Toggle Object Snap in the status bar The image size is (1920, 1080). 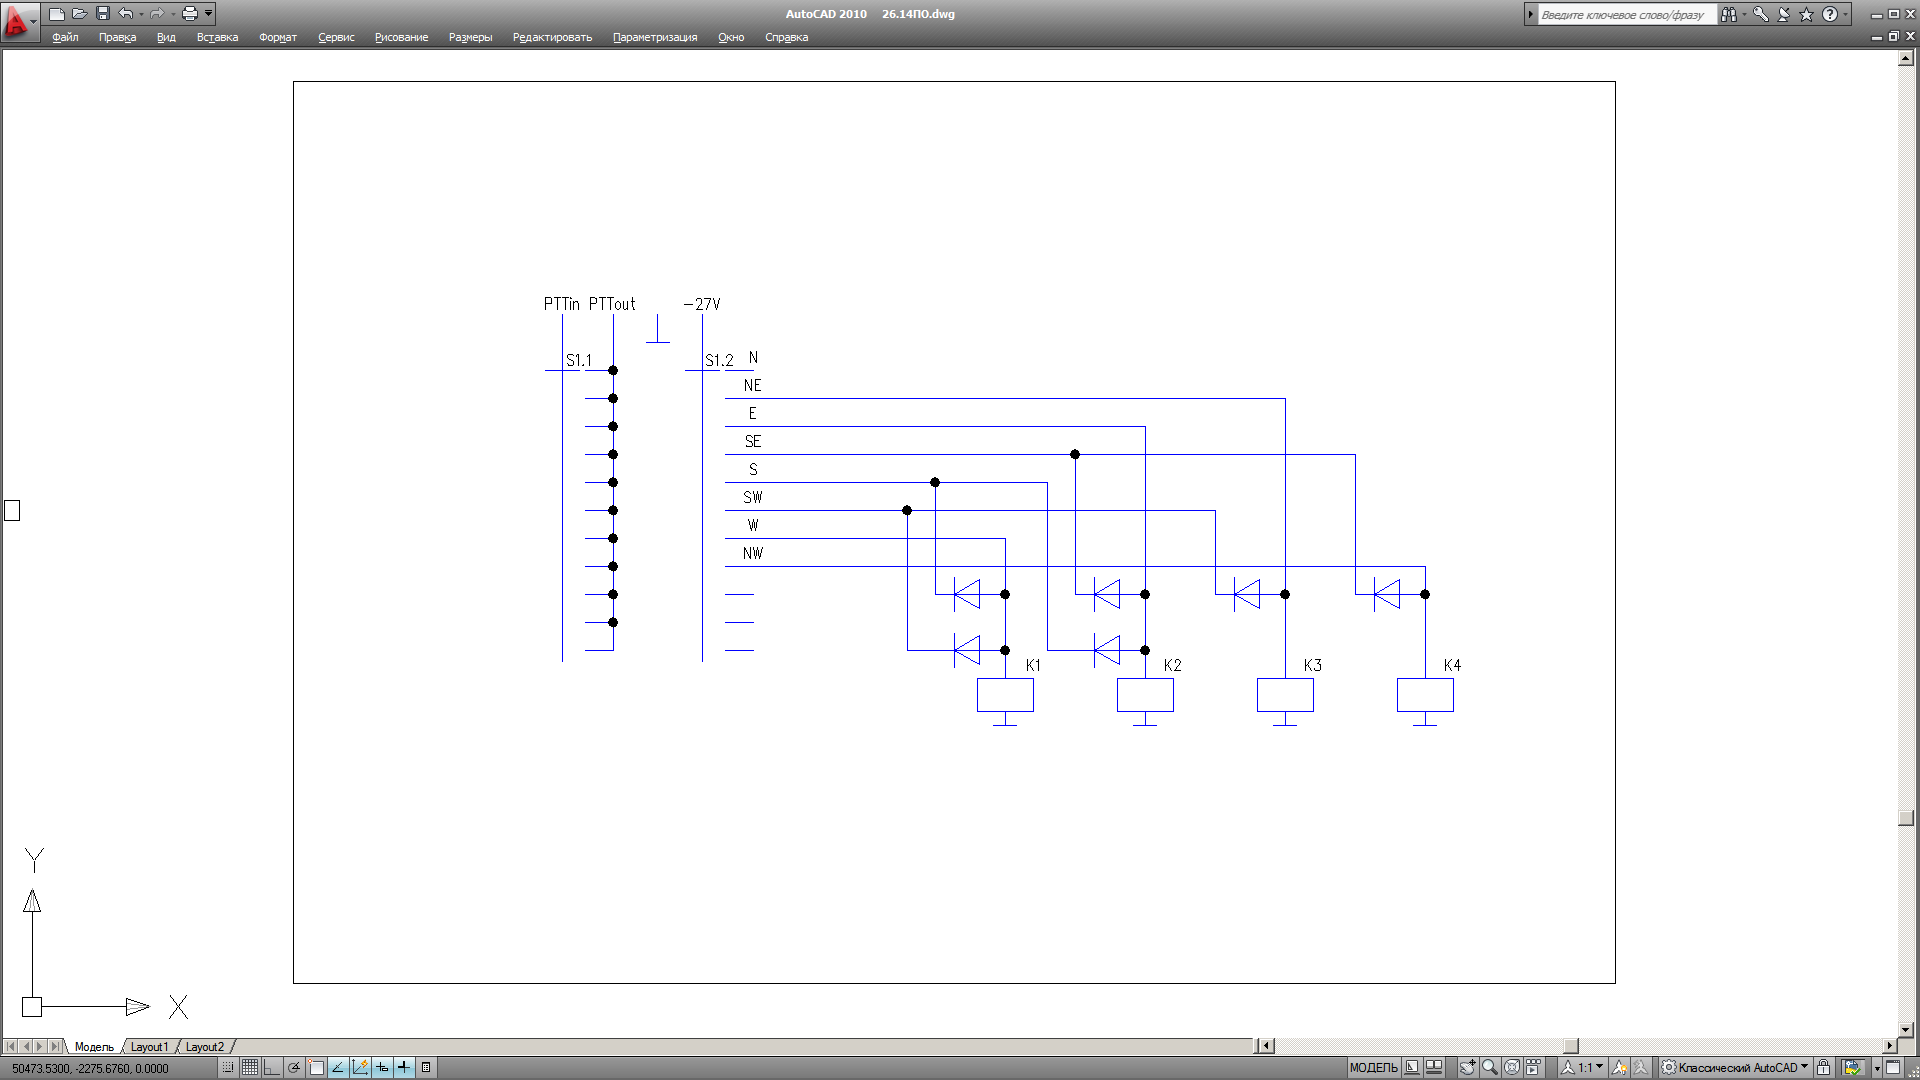pos(316,1068)
